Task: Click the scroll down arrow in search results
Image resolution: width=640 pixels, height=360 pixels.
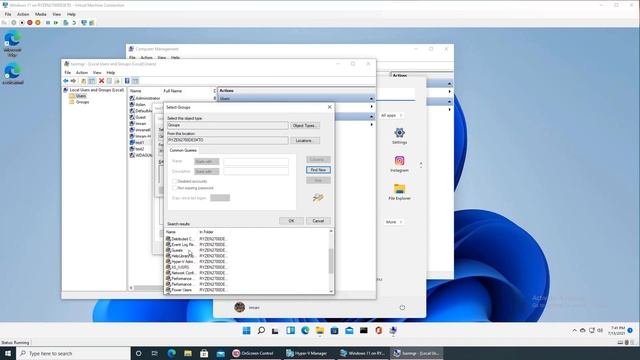Action: (331, 291)
